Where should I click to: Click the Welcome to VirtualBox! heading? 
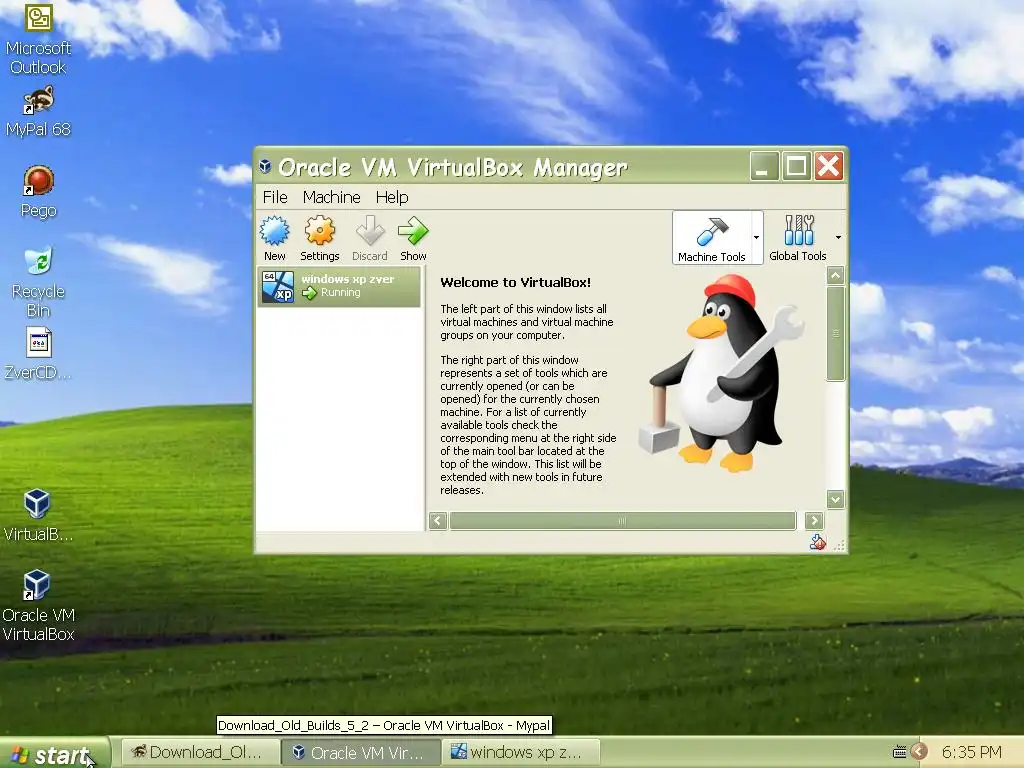[515, 282]
